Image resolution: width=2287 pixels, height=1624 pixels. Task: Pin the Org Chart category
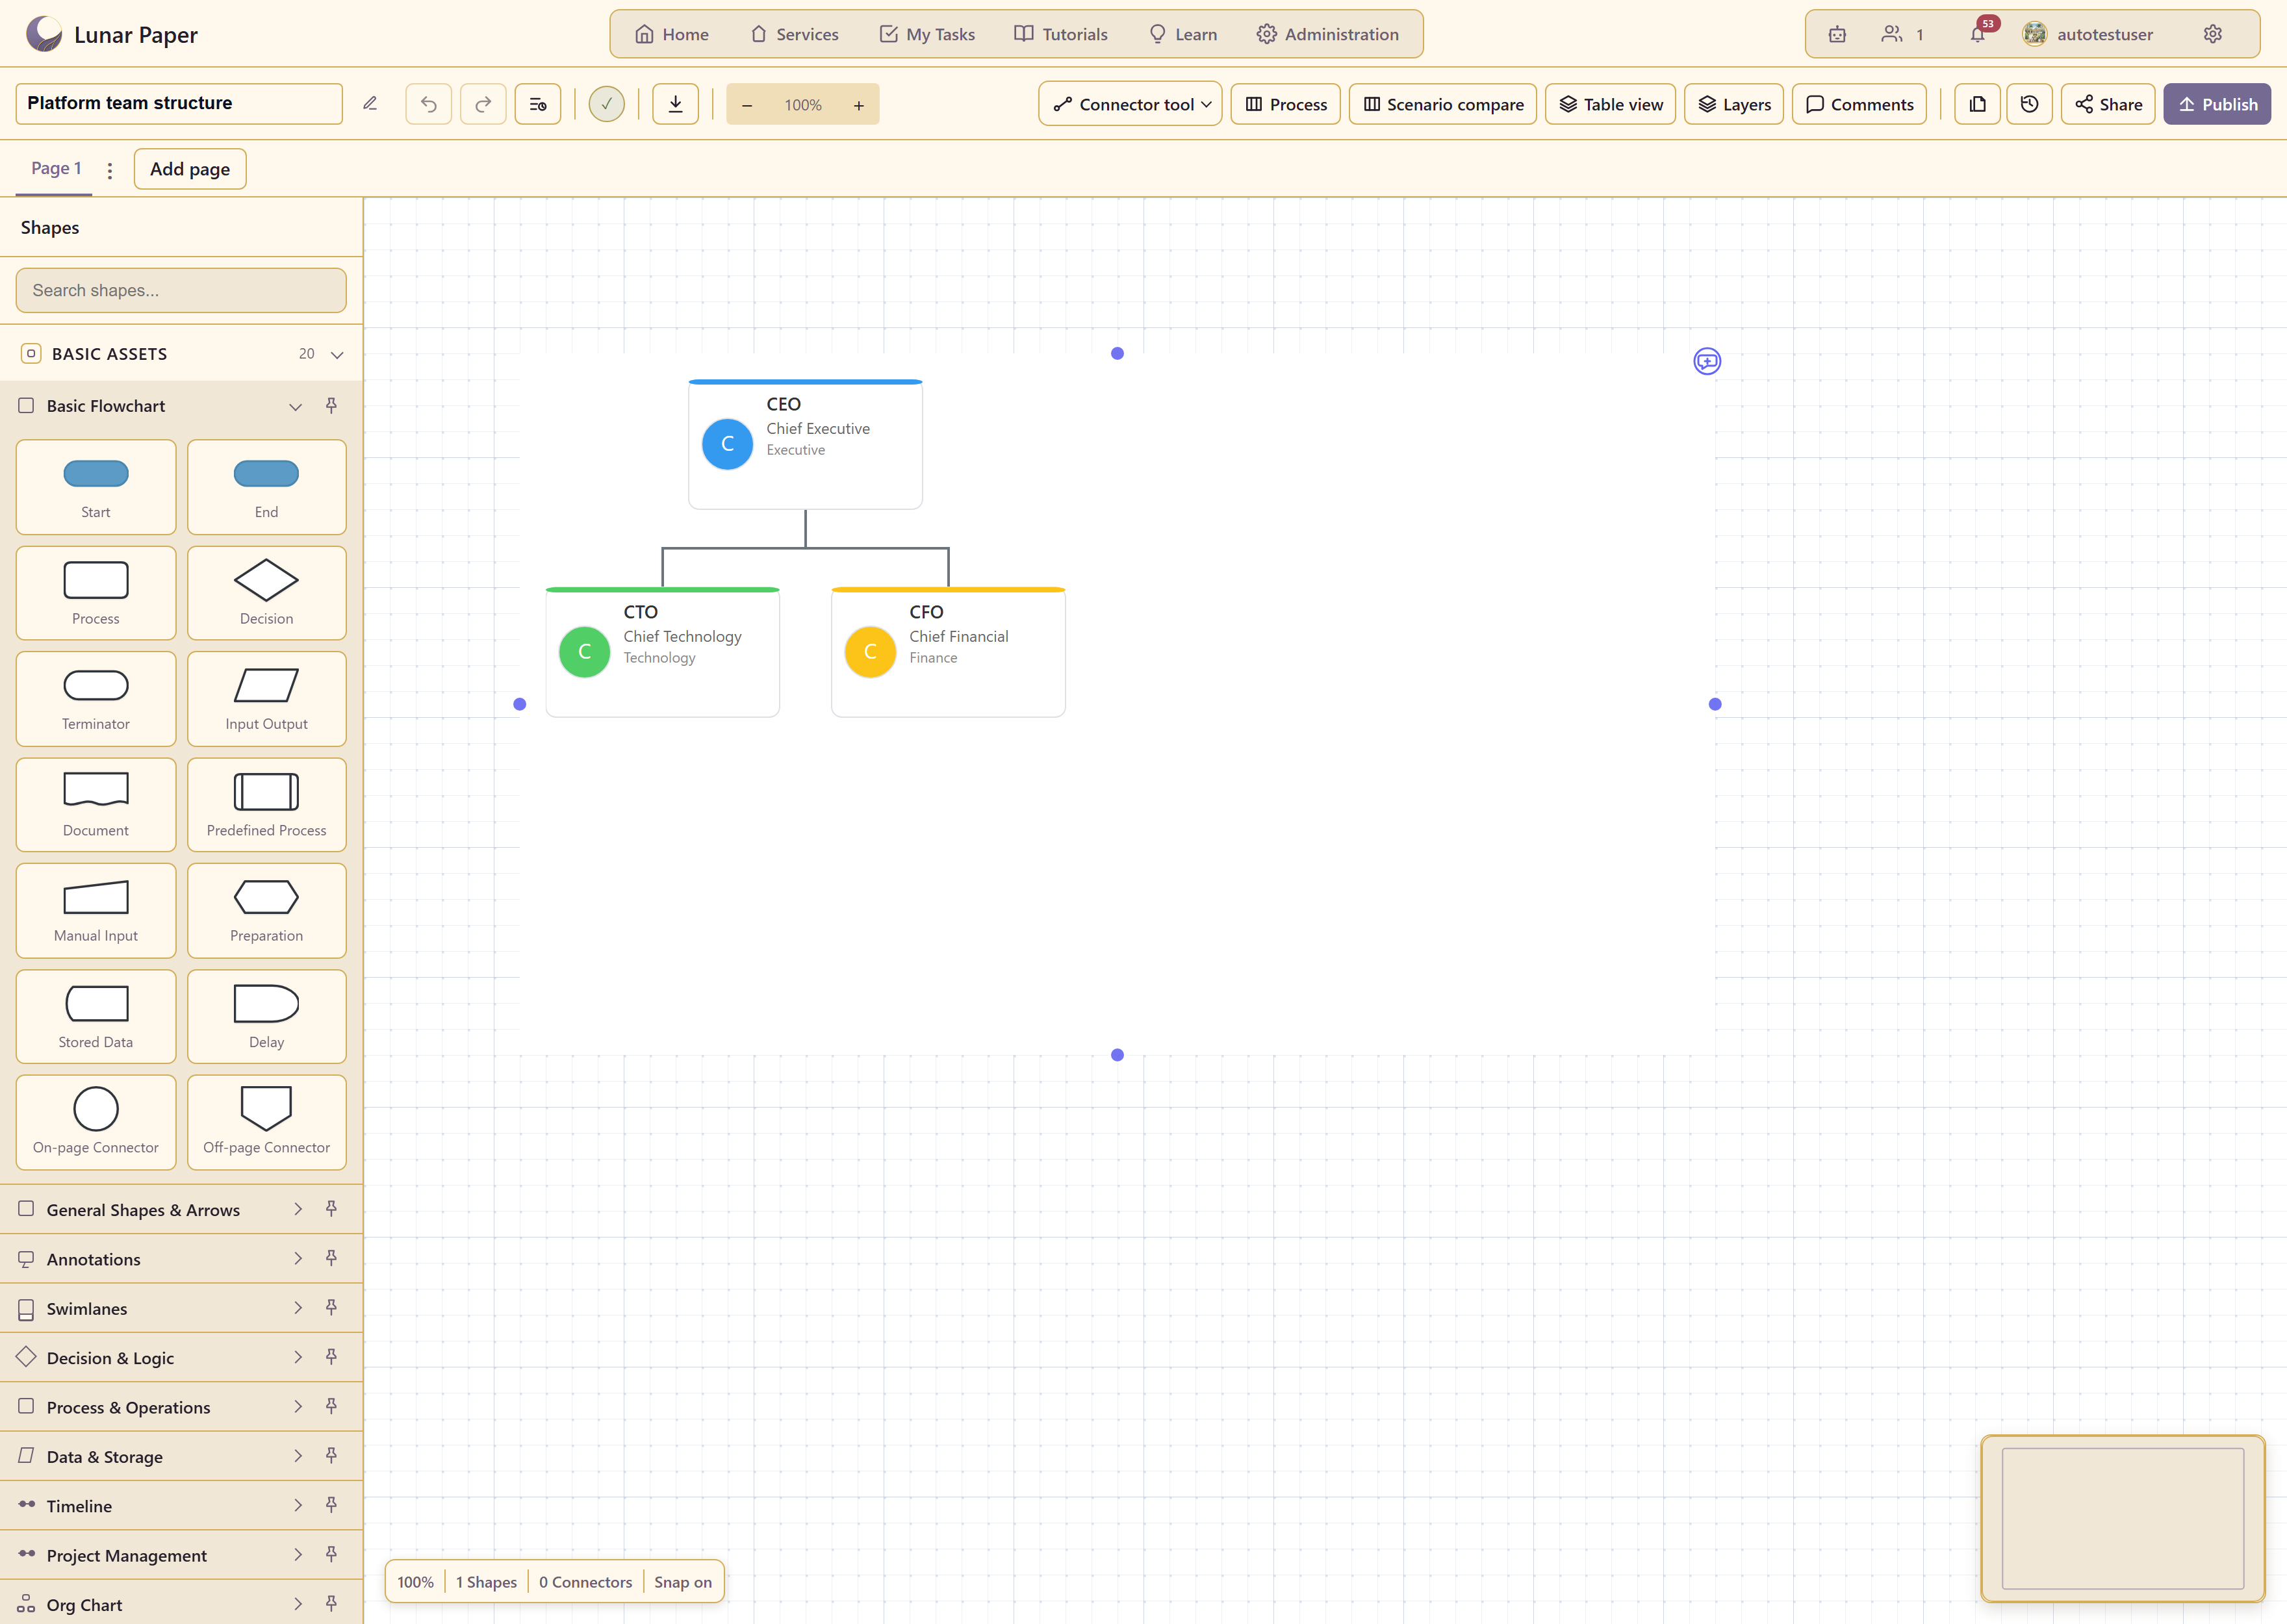tap(331, 1604)
